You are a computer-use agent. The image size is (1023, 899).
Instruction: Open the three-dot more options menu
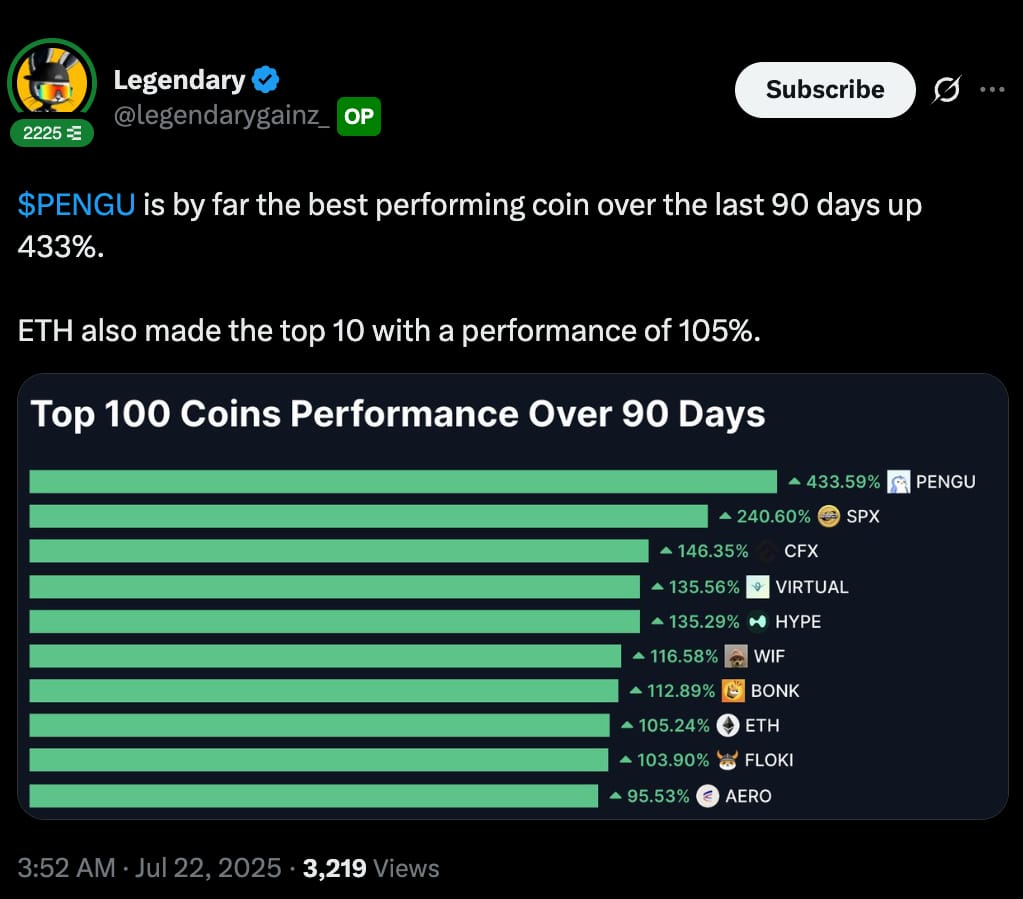[x=992, y=89]
